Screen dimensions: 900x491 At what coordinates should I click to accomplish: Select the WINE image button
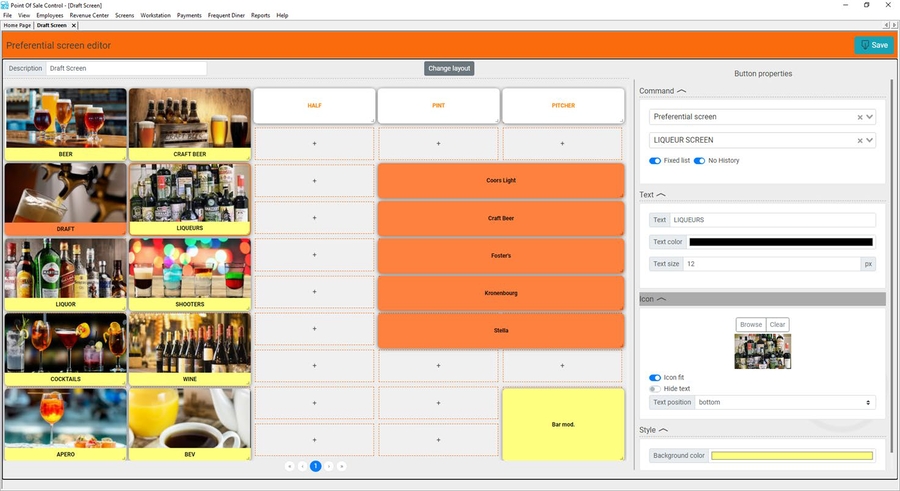(x=190, y=349)
